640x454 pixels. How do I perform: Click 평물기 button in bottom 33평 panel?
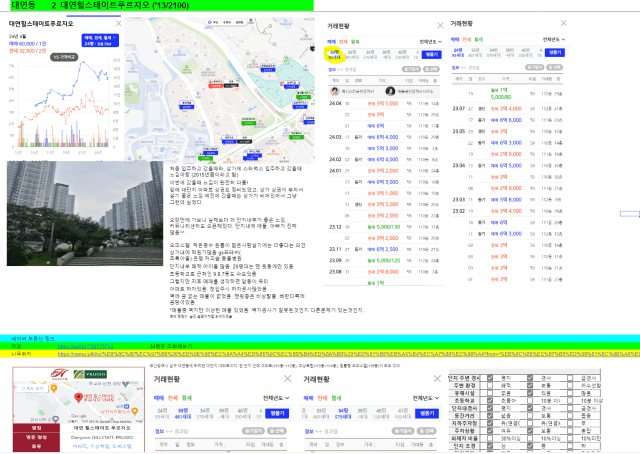click(x=277, y=413)
